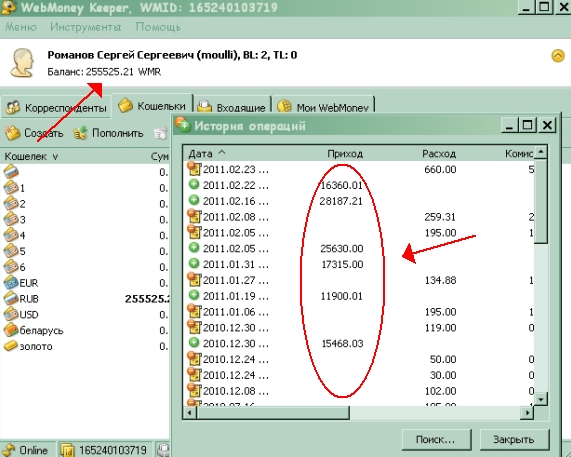Viewport: 571px width, 457px height.
Task: Select the EUR wallet
Action: (x=21, y=283)
